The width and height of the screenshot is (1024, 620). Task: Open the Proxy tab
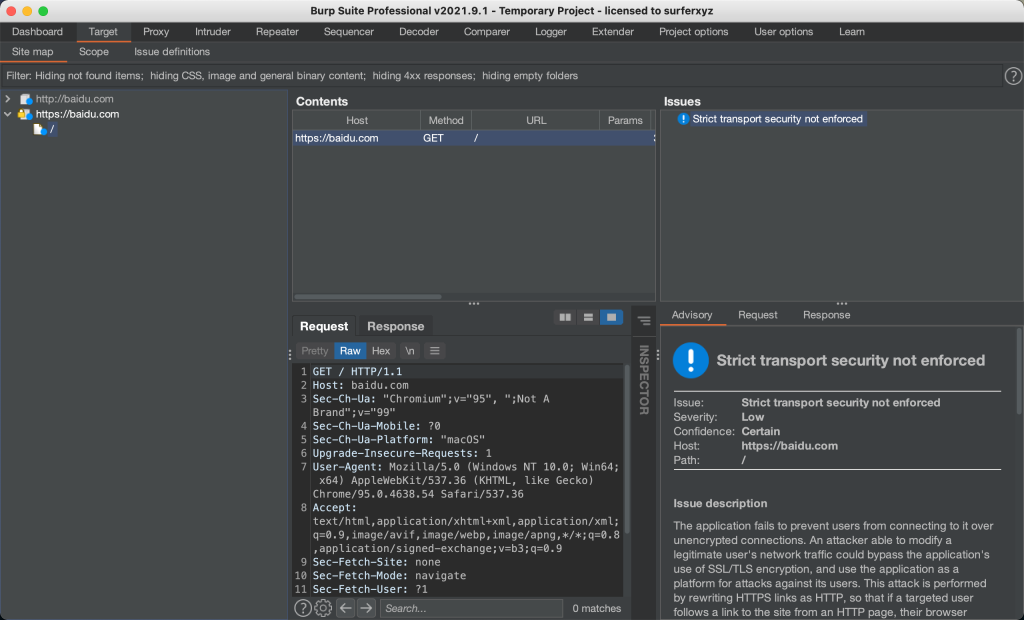(x=156, y=31)
